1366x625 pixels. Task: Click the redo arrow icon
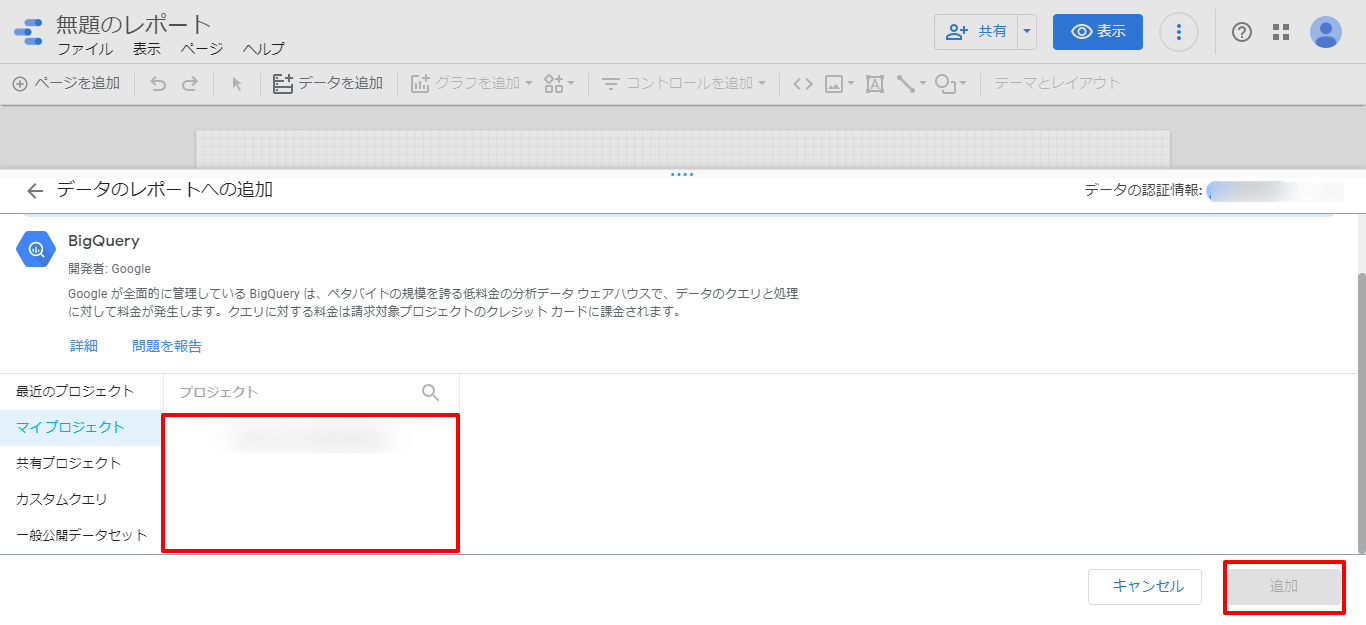[x=189, y=84]
